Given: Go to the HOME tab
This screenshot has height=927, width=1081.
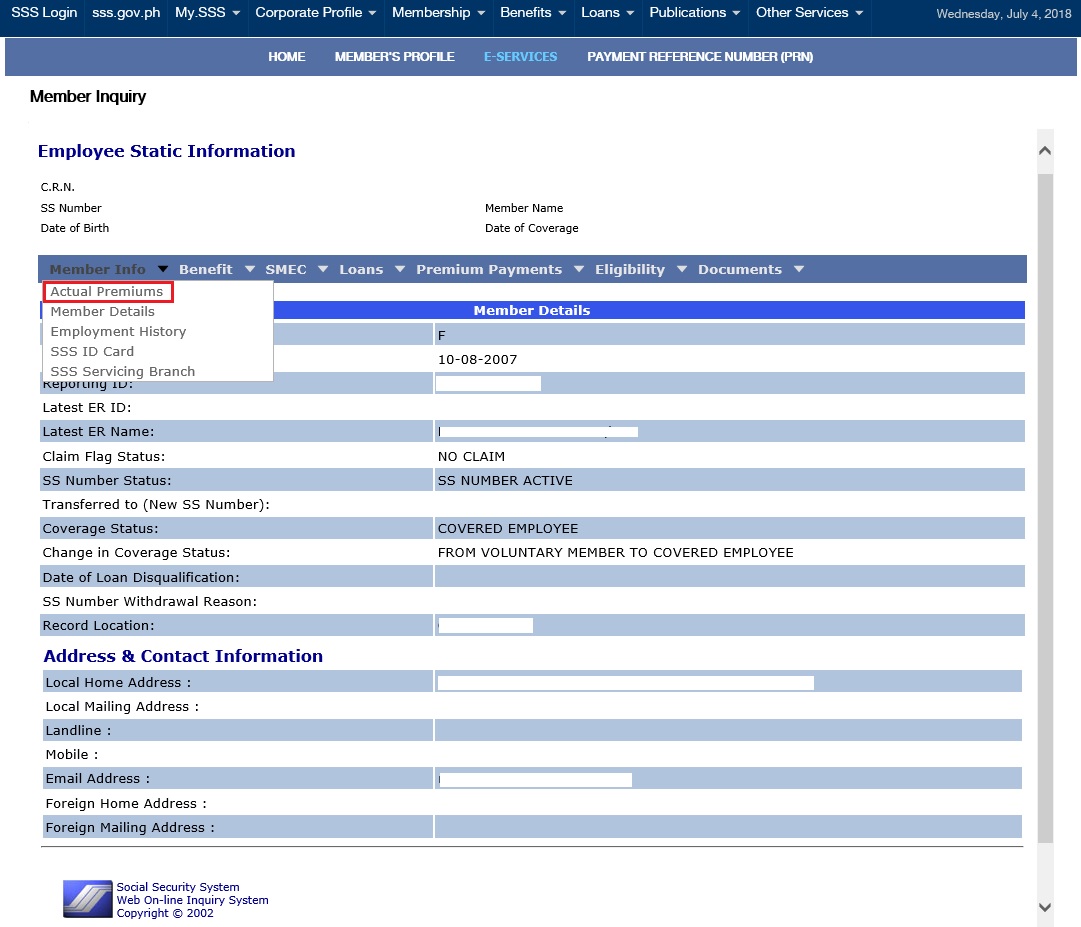Looking at the screenshot, I should (x=287, y=57).
